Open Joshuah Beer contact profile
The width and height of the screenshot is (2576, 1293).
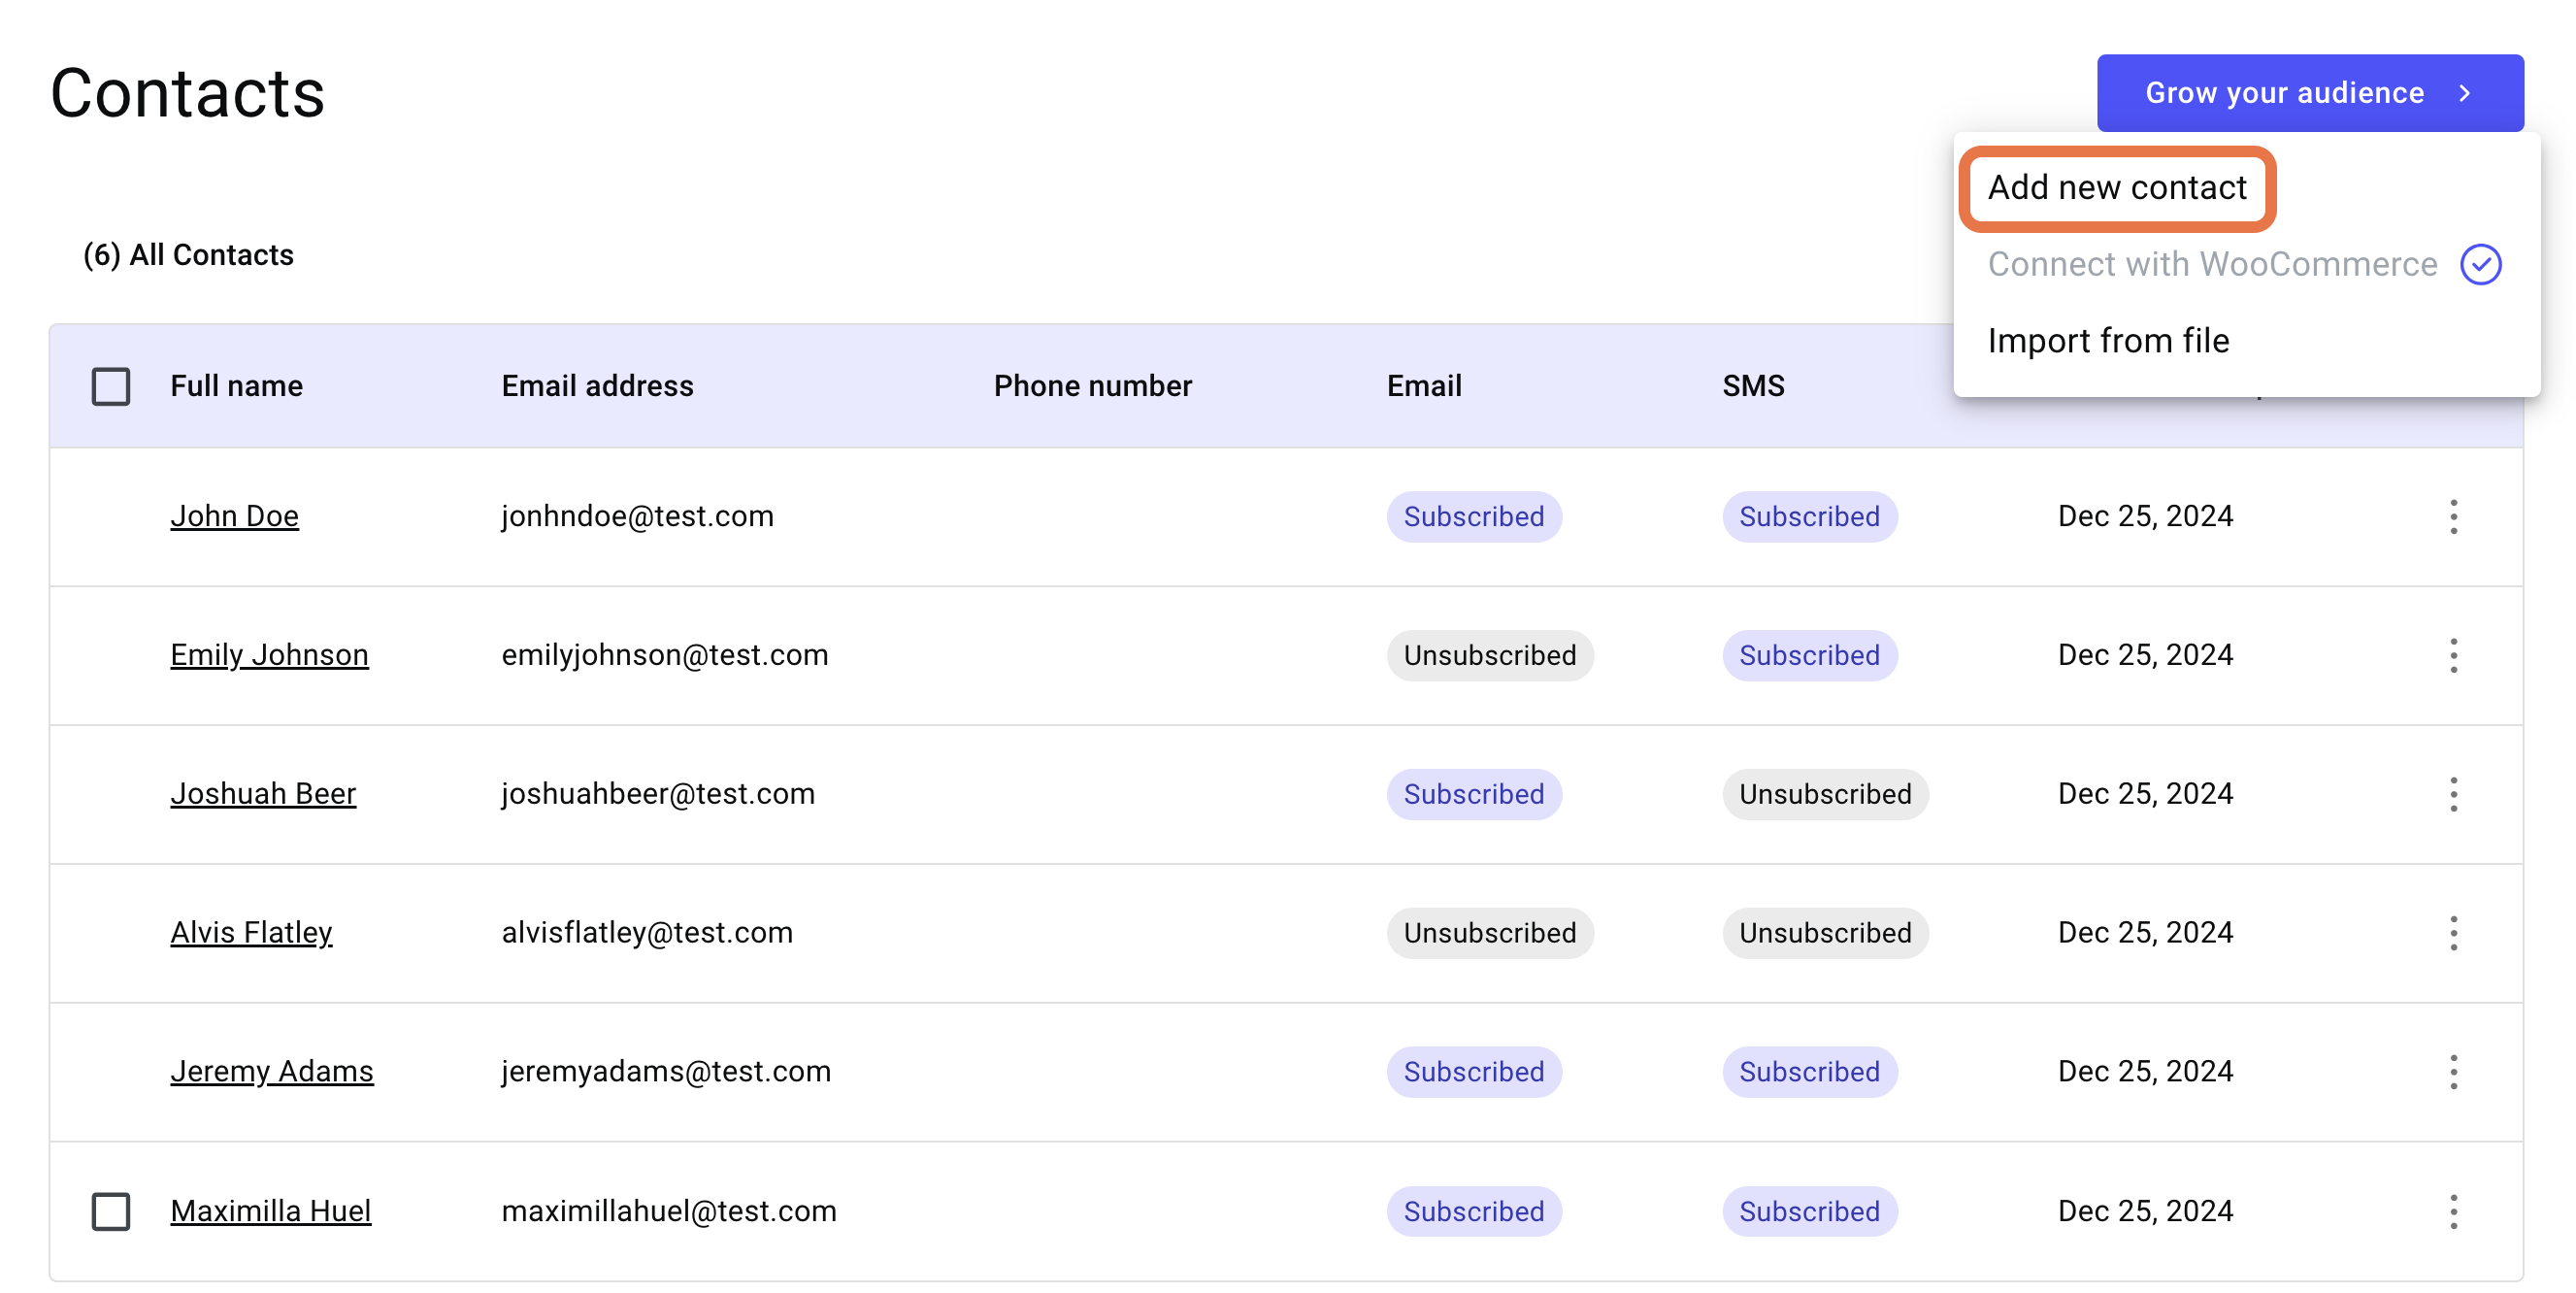[x=262, y=793]
